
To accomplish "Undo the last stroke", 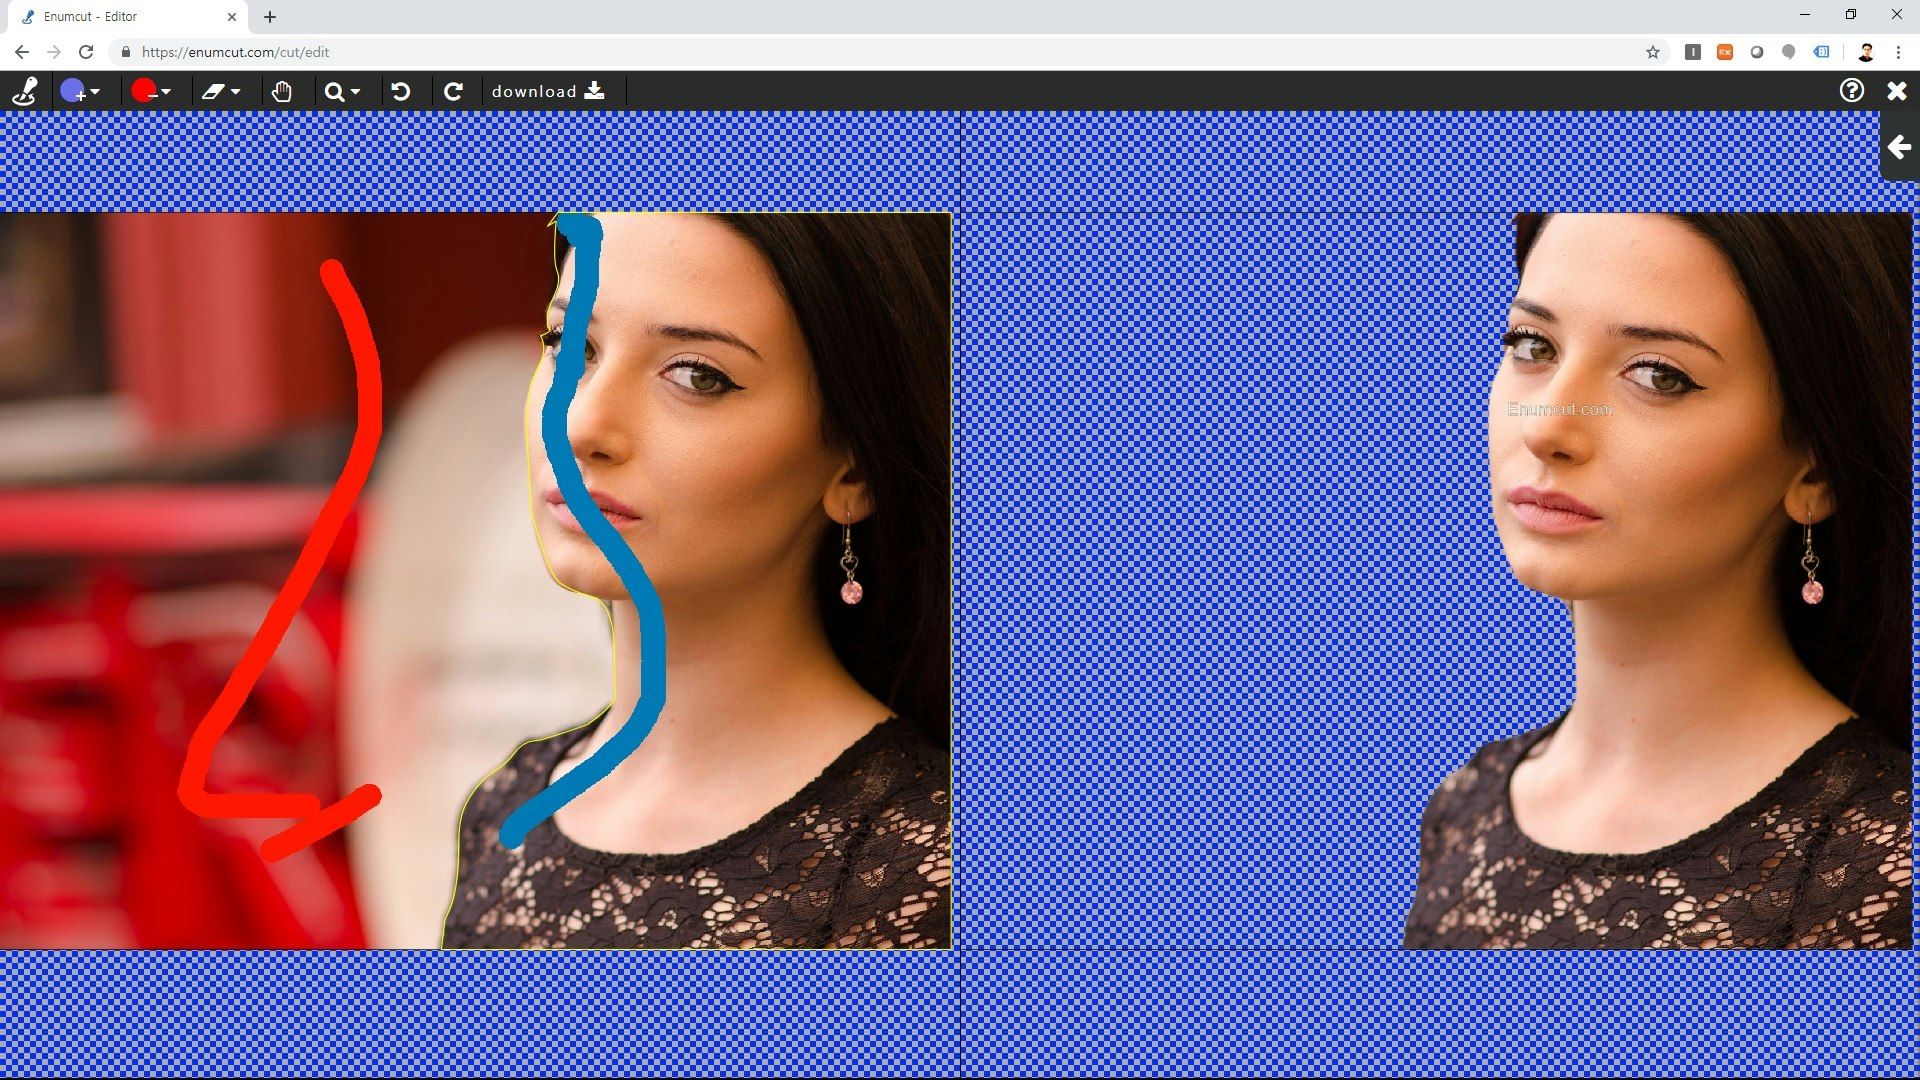I will click(x=401, y=91).
